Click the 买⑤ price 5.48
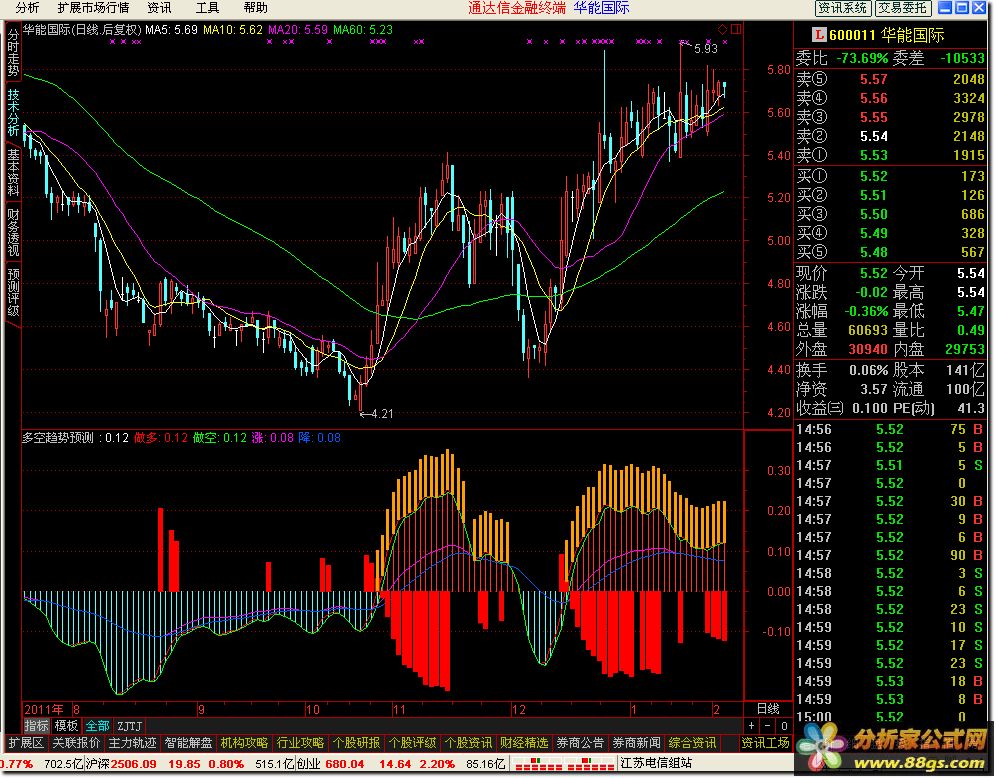Image resolution: width=996 pixels, height=778 pixels. point(873,252)
